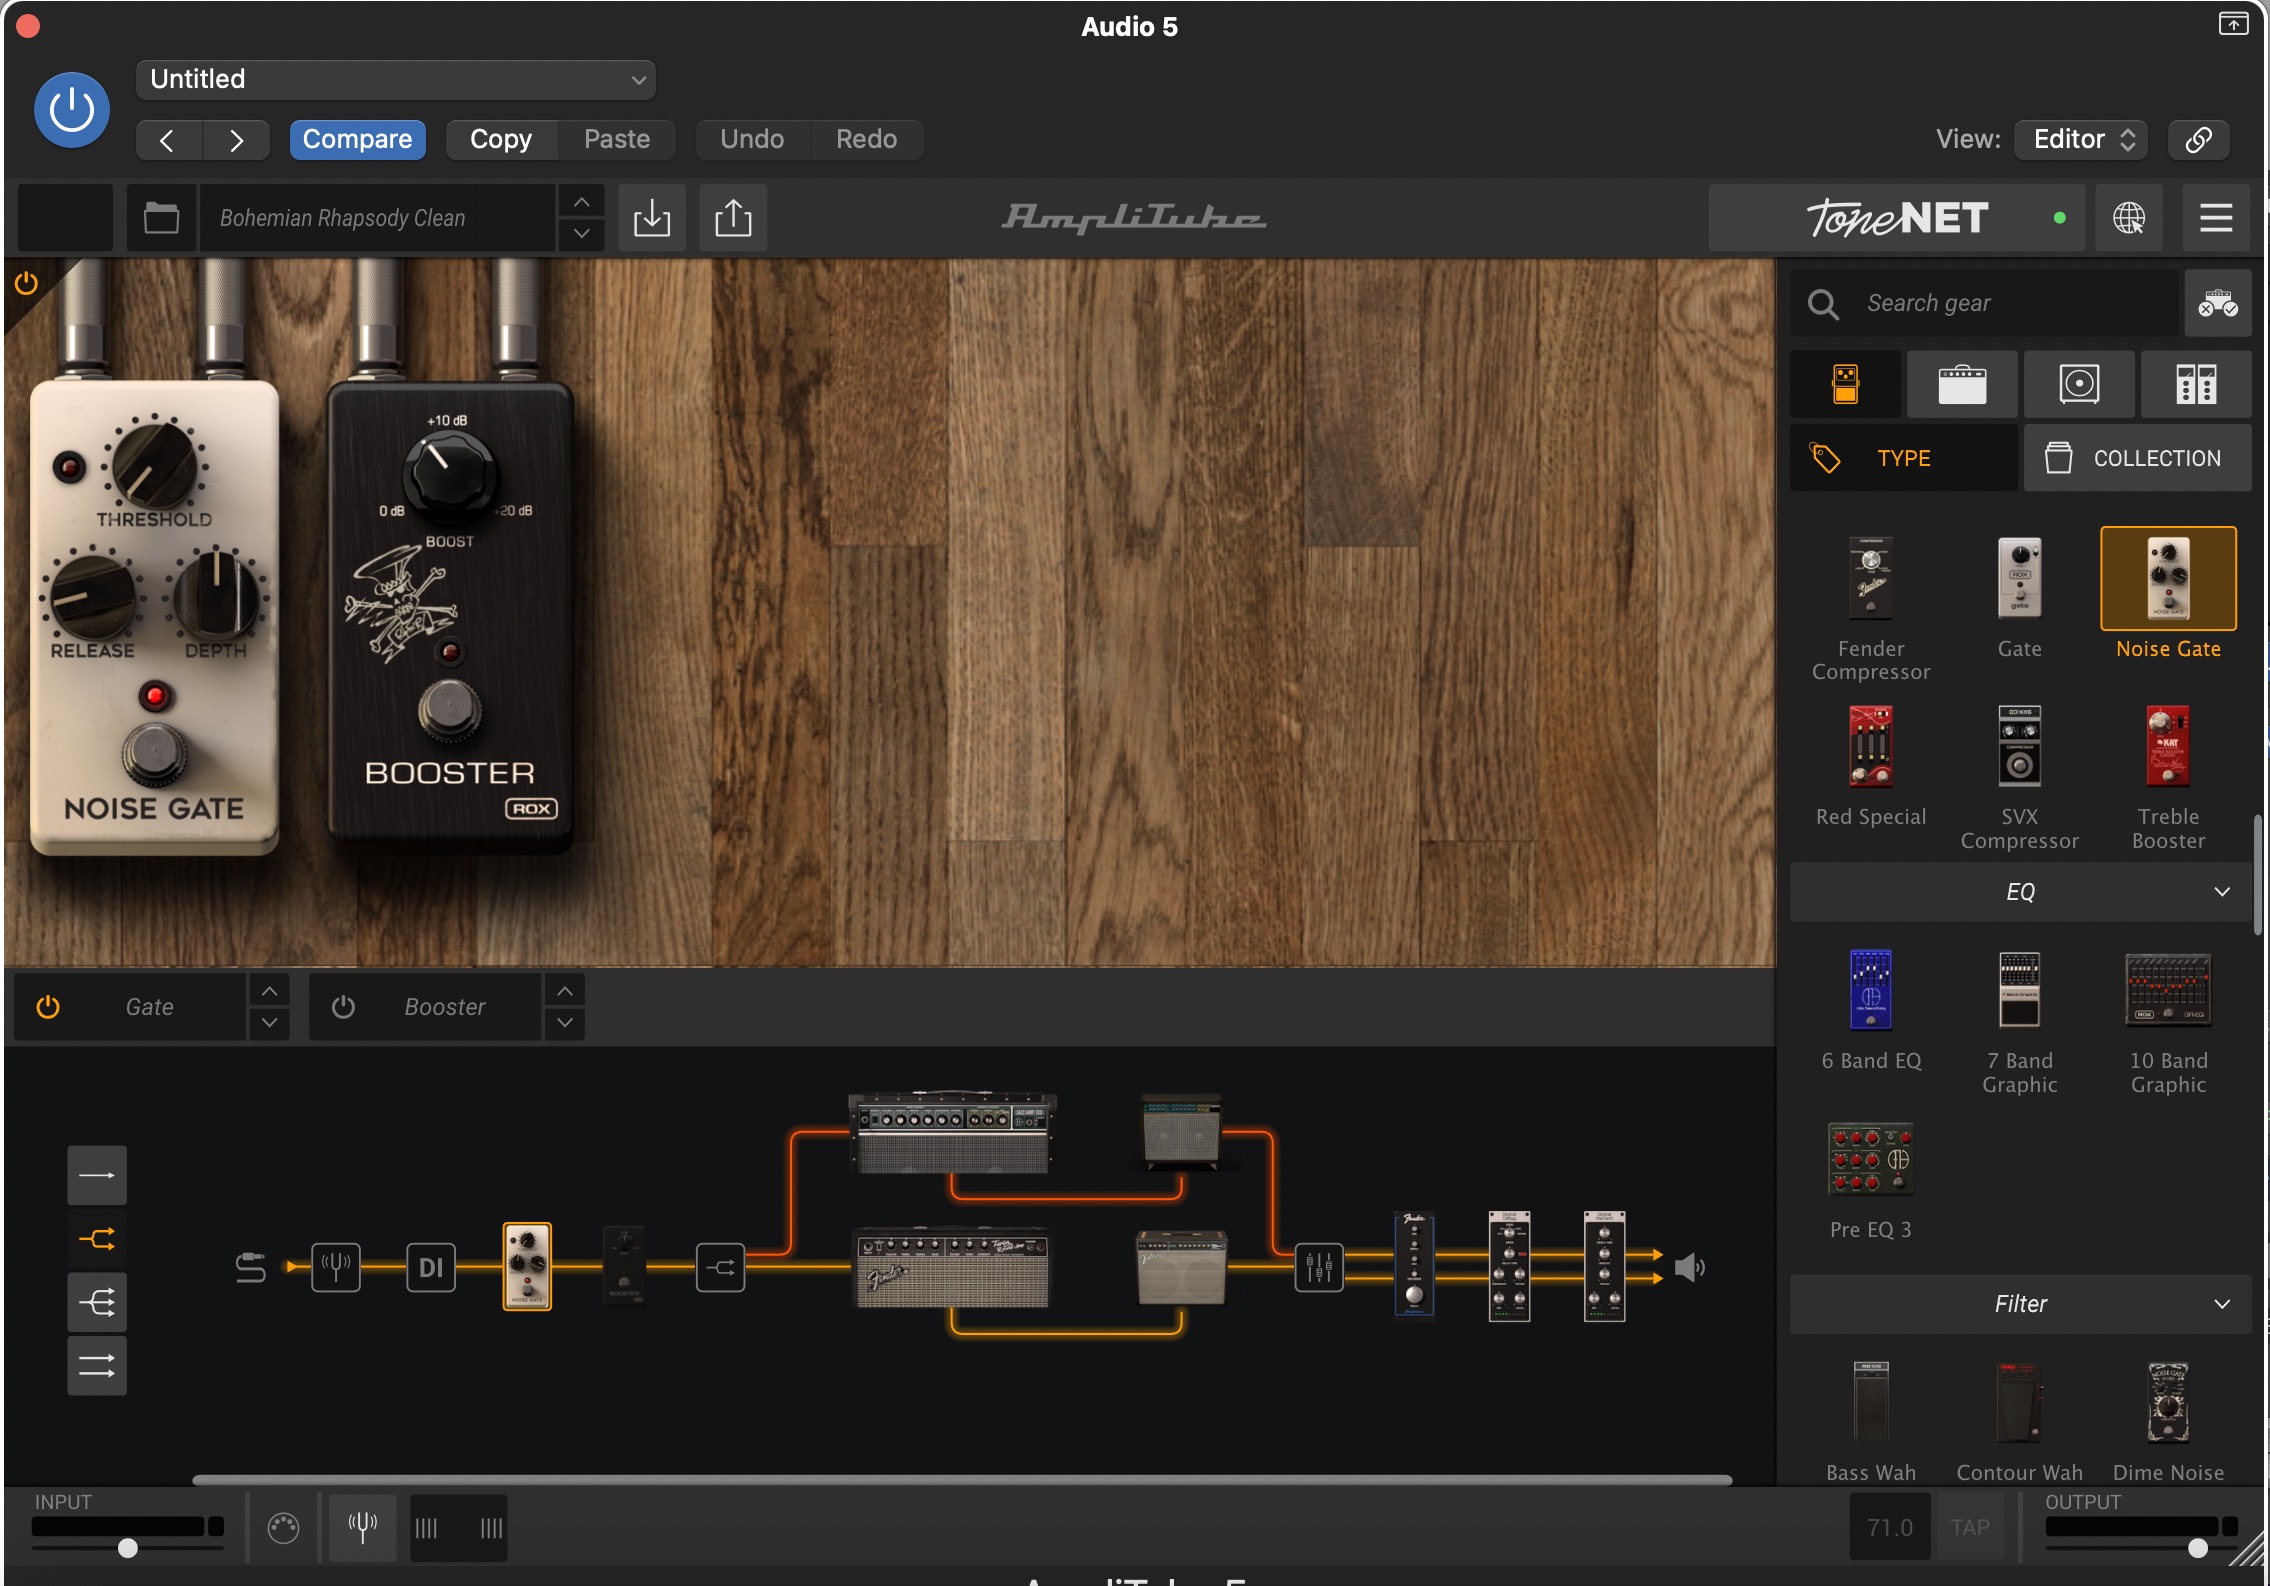Image resolution: width=2270 pixels, height=1586 pixels.
Task: Select the Noise Gate block in chain
Action: coord(527,1267)
